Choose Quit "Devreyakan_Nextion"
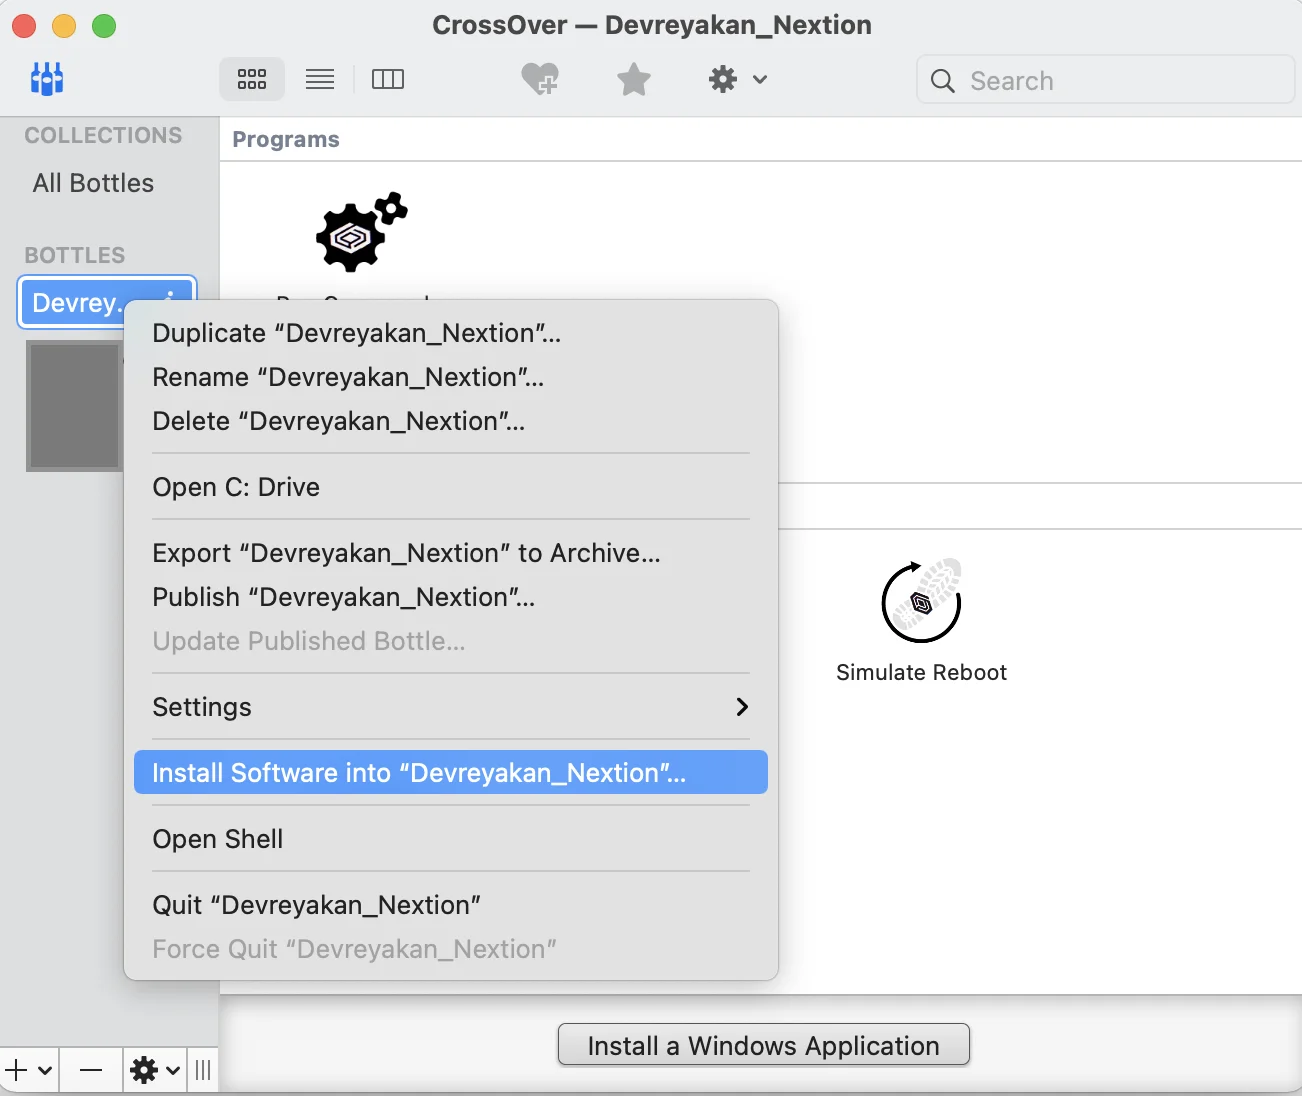Image resolution: width=1302 pixels, height=1096 pixels. 451,905
